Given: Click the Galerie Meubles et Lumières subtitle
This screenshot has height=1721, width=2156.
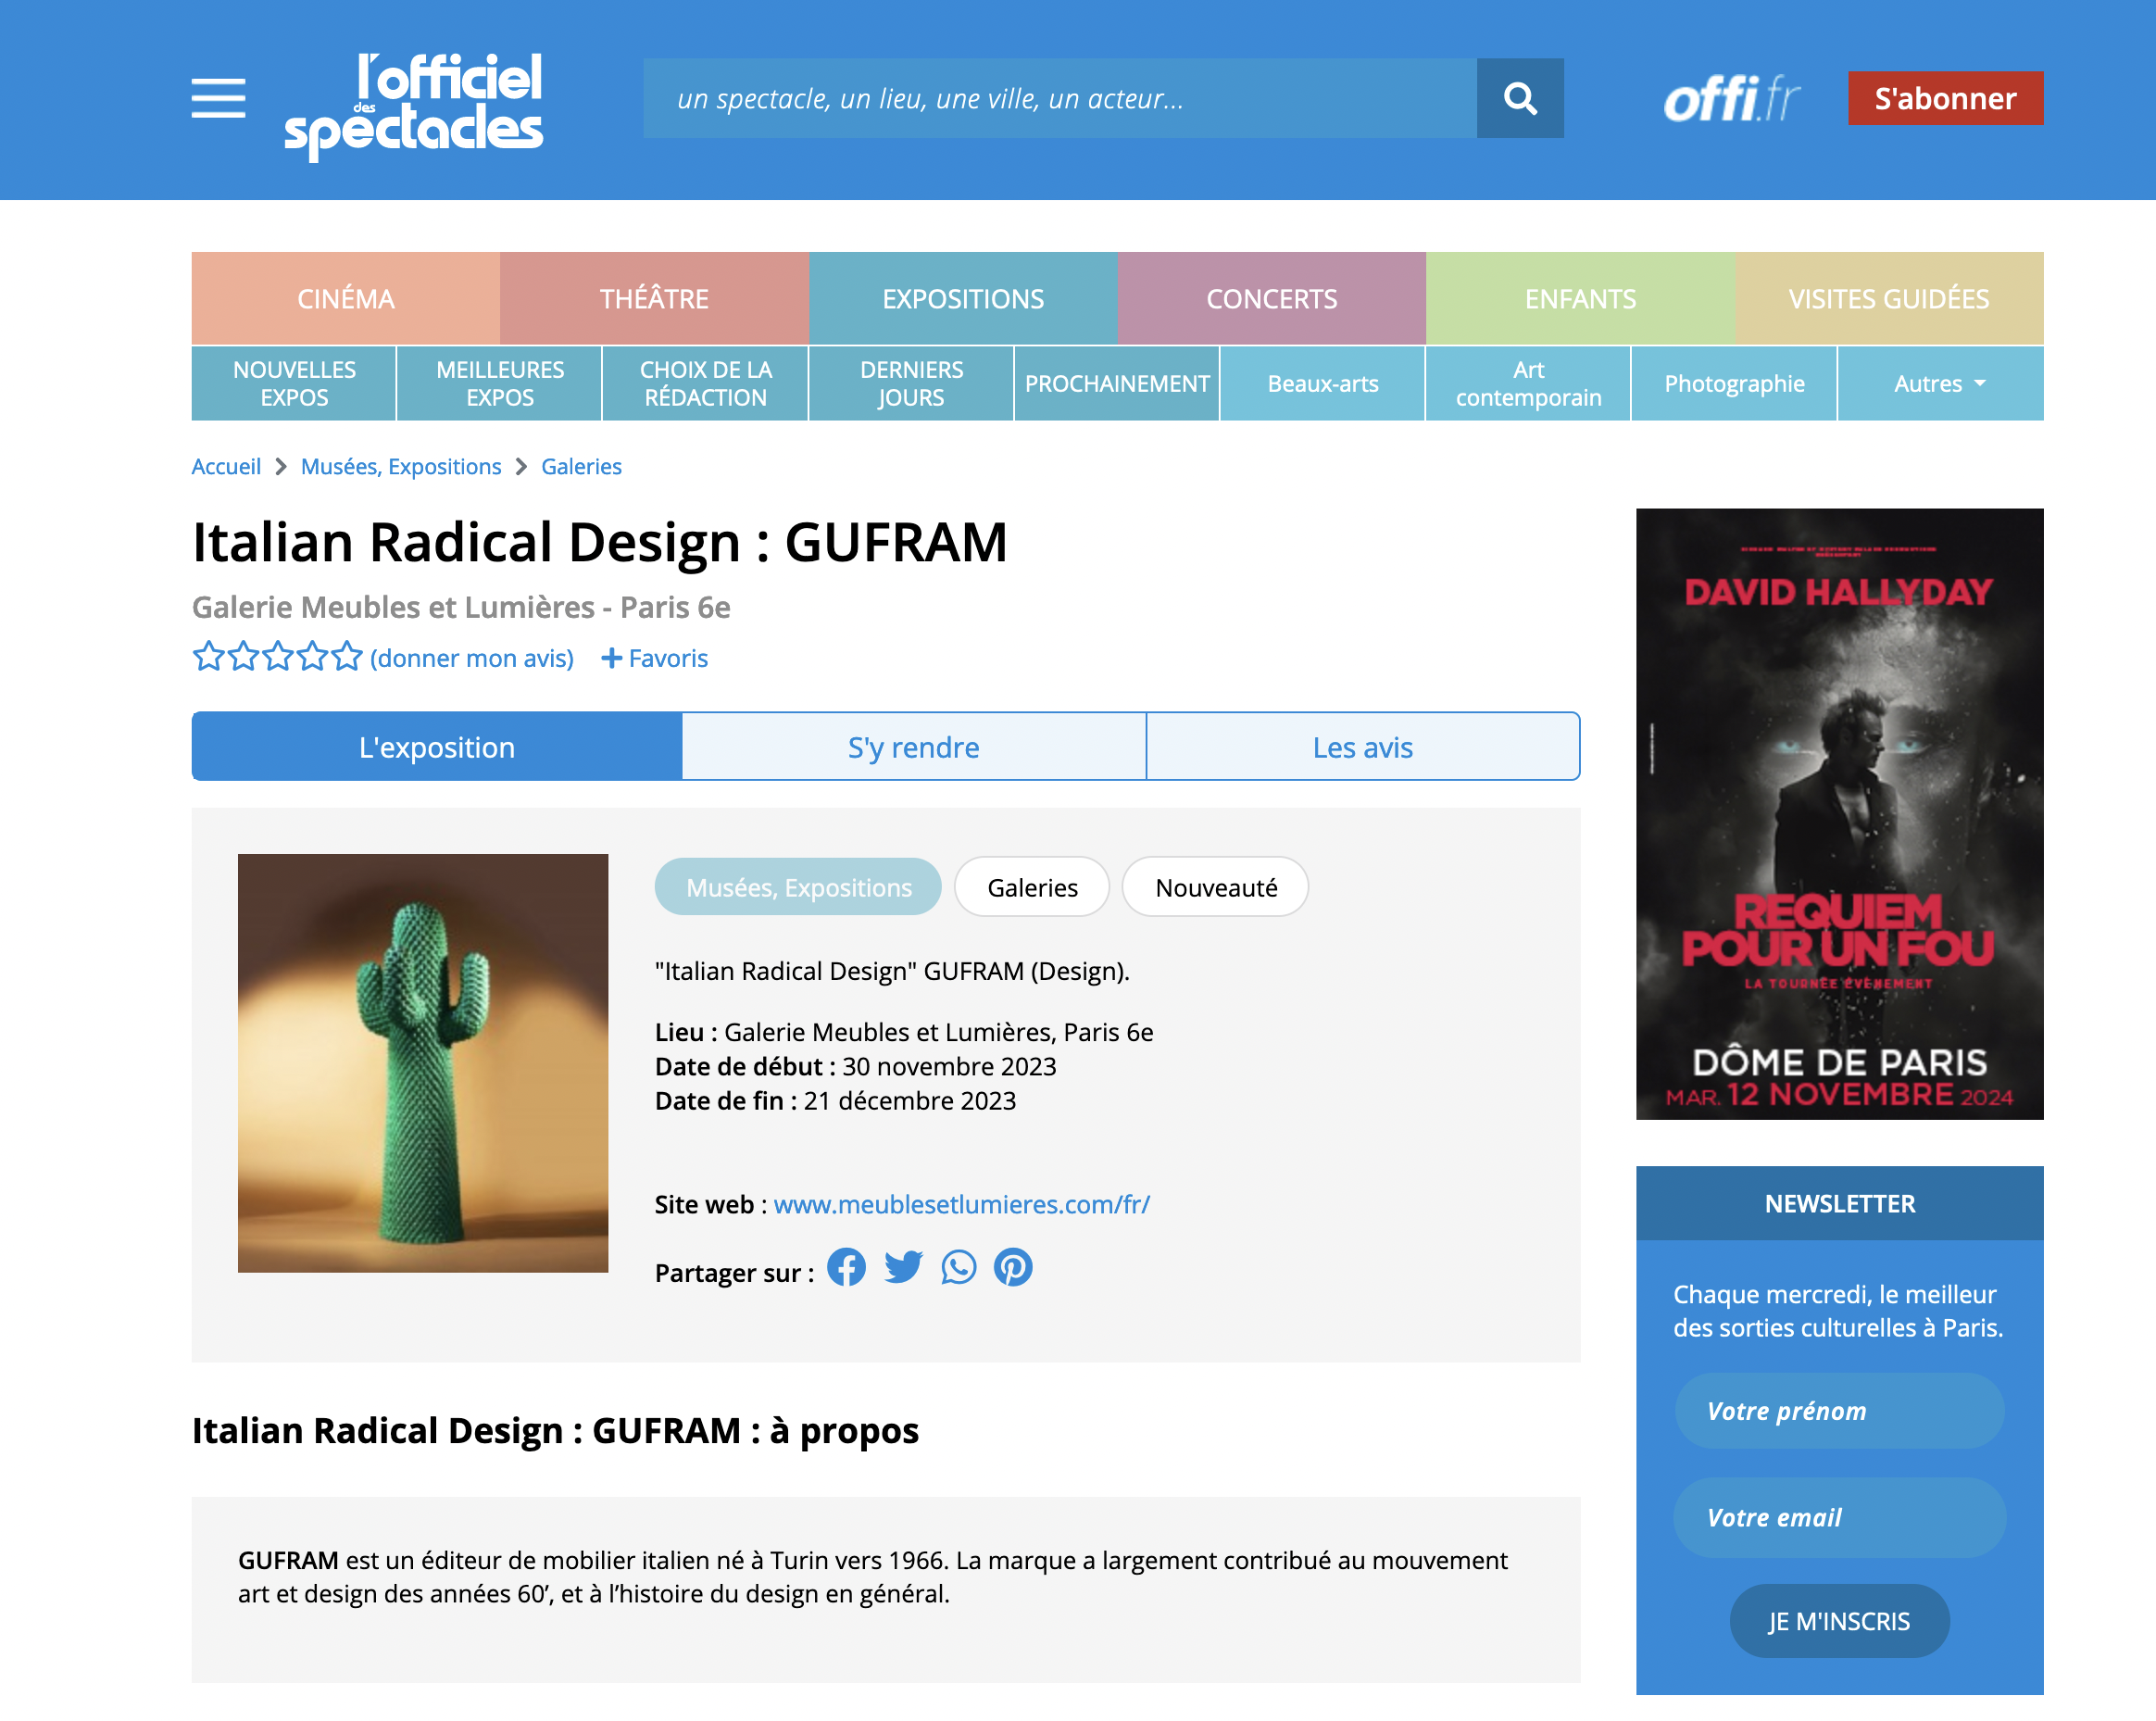Looking at the screenshot, I should (461, 607).
